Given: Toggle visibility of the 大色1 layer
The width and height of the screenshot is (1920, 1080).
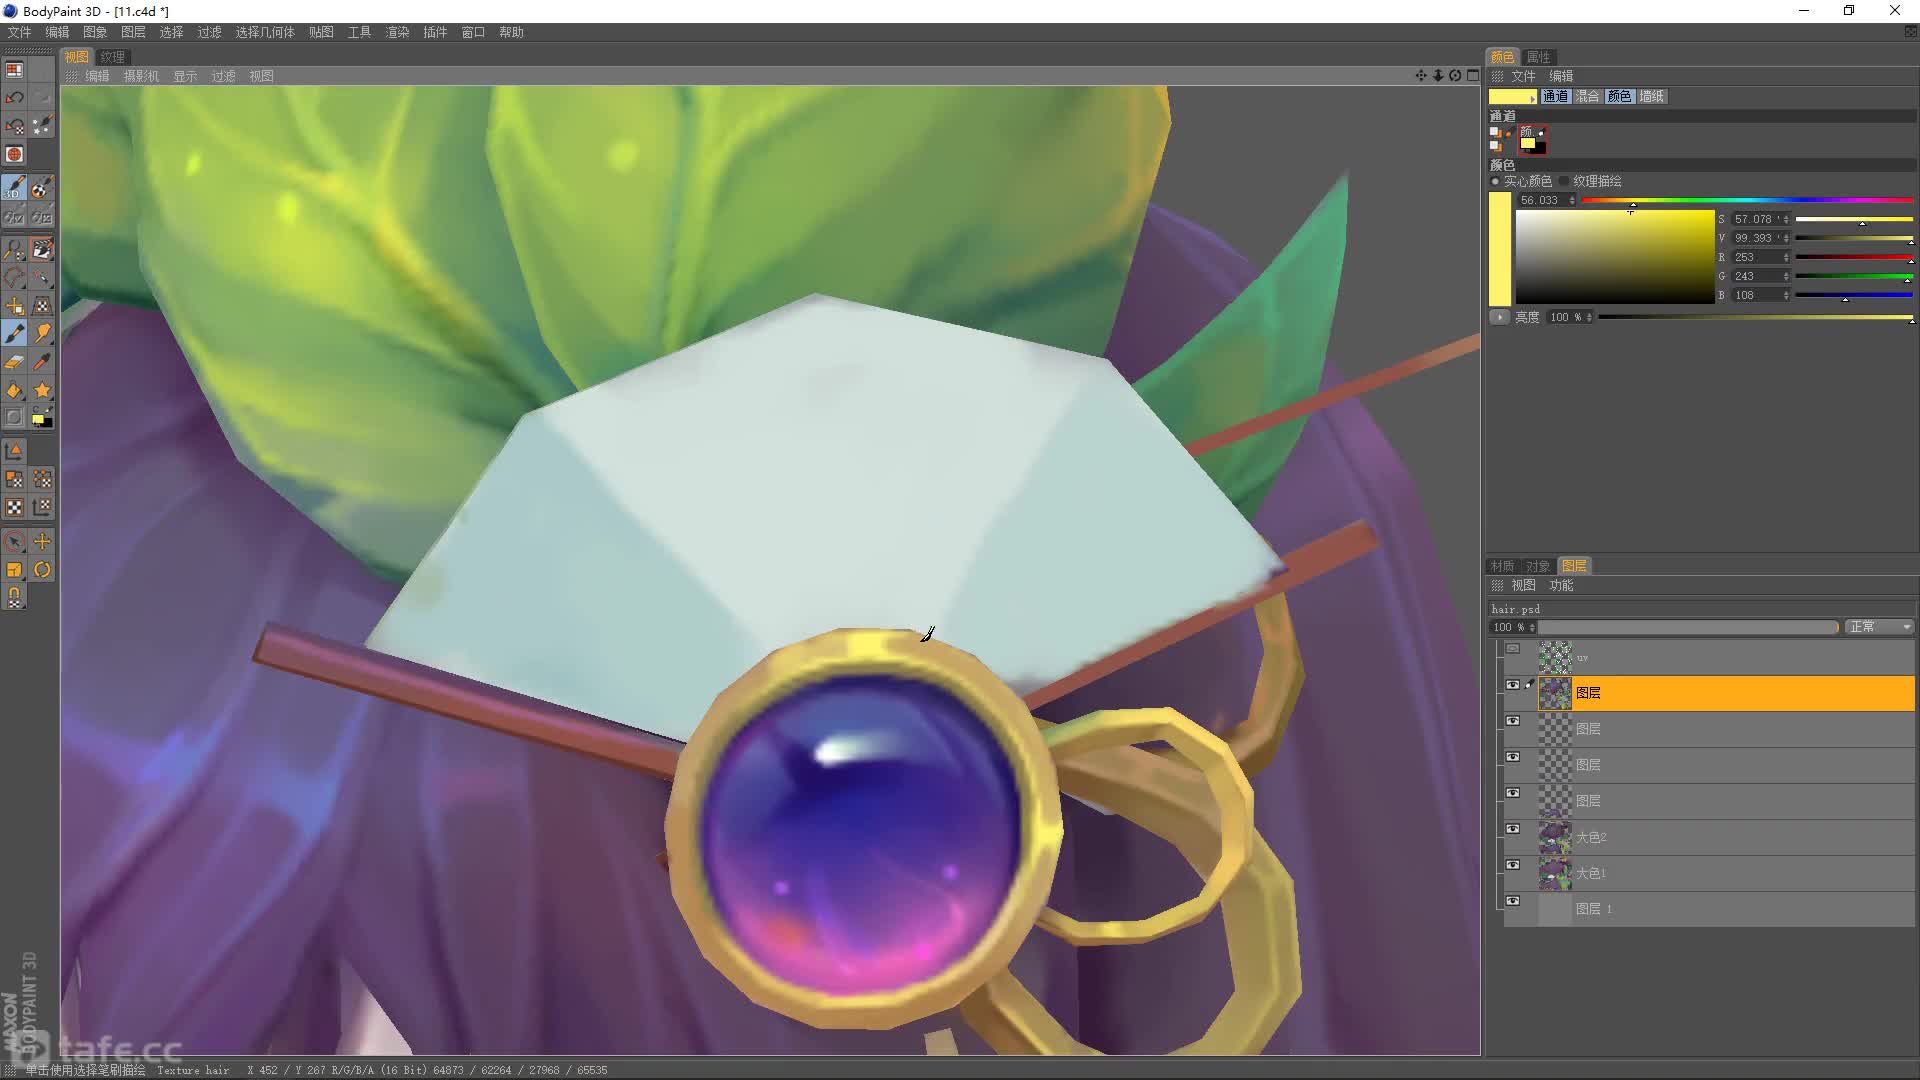Looking at the screenshot, I should 1513,865.
